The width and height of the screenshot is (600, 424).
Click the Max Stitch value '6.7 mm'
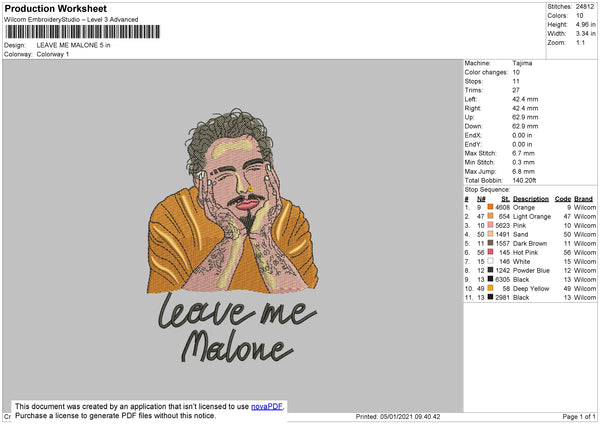pos(522,153)
